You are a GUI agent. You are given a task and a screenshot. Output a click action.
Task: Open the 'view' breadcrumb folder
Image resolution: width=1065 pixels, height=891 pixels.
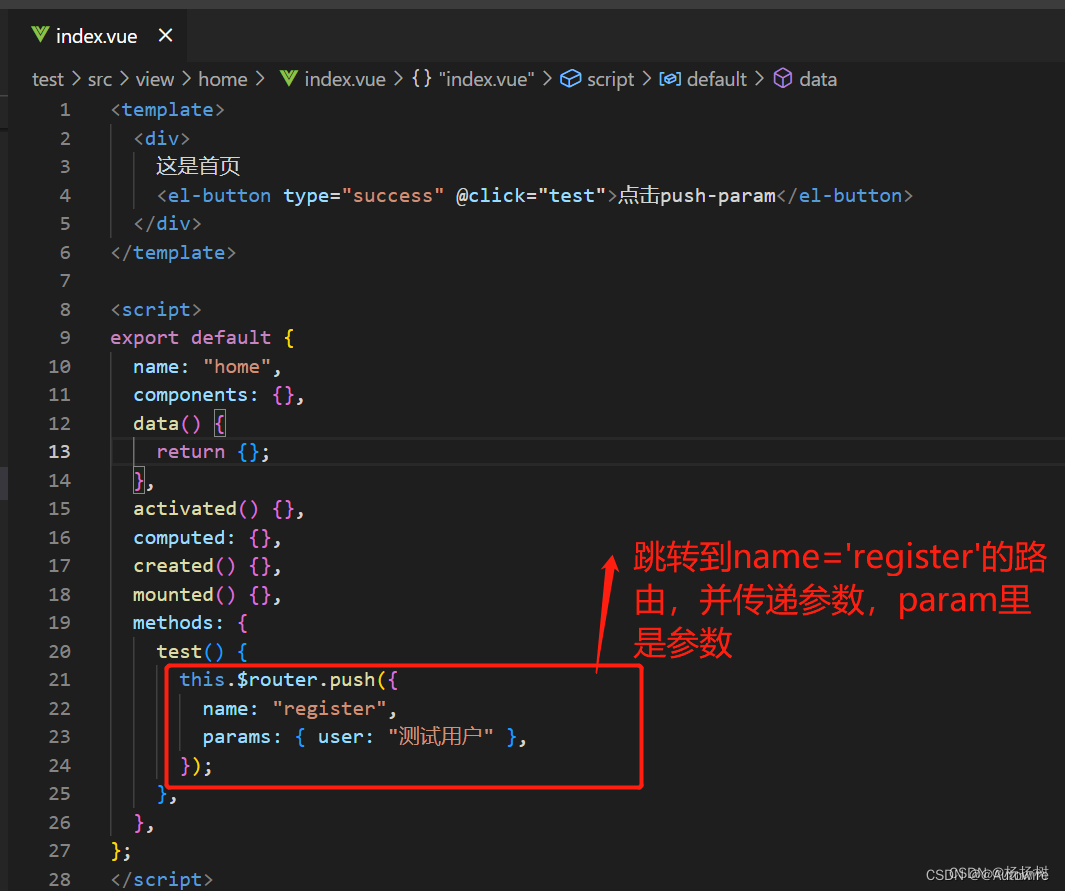(155, 79)
